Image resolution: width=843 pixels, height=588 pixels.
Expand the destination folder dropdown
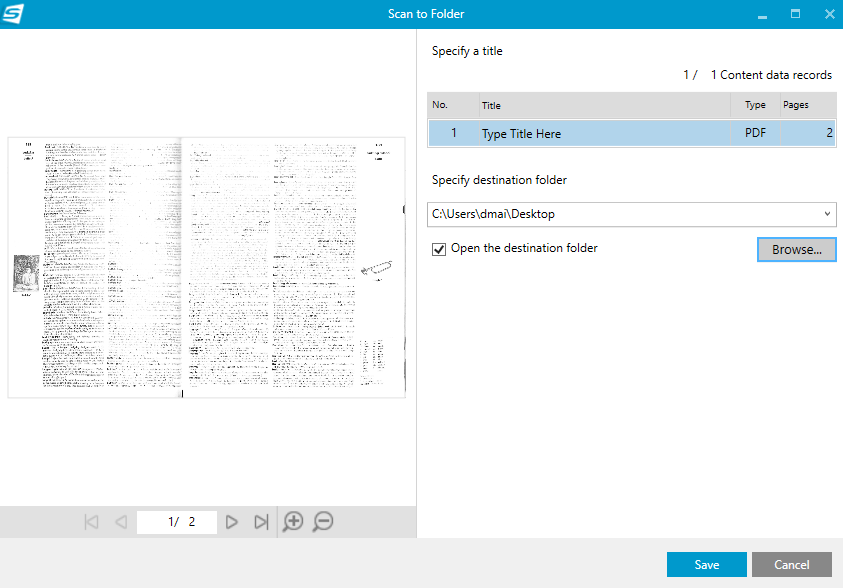click(827, 214)
